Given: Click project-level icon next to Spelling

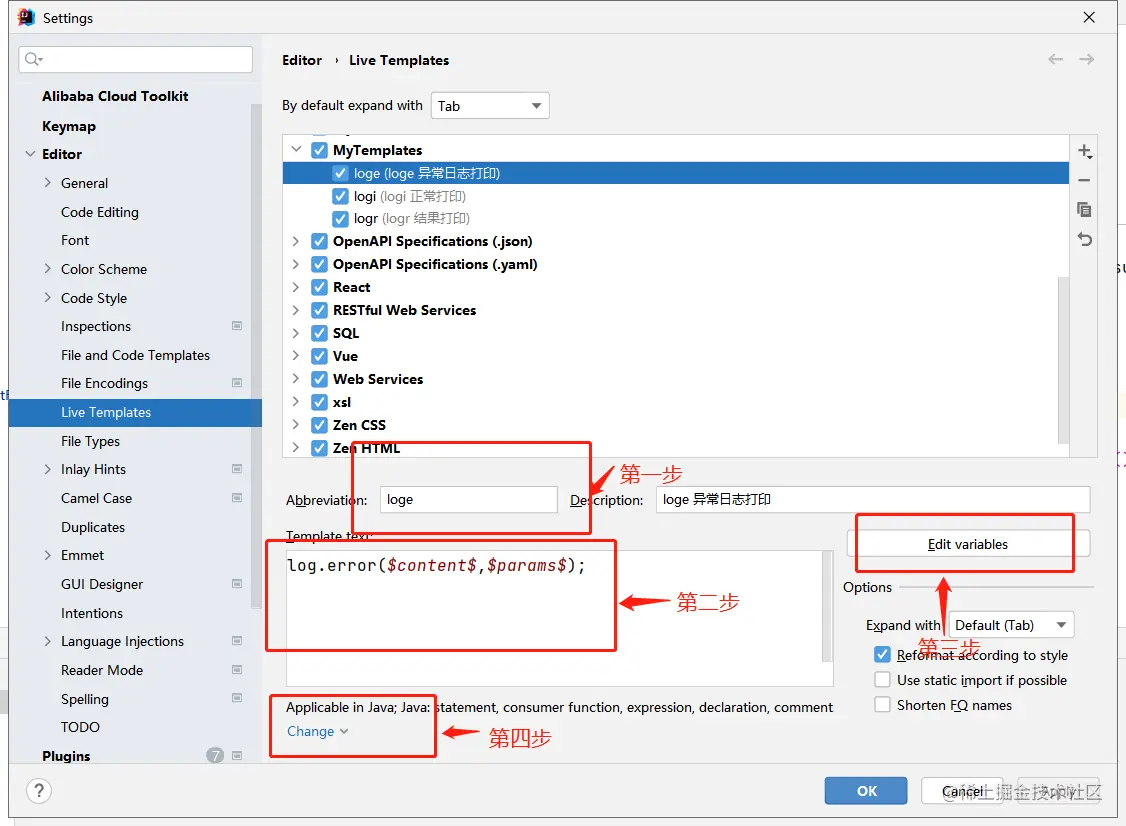Looking at the screenshot, I should (237, 698).
